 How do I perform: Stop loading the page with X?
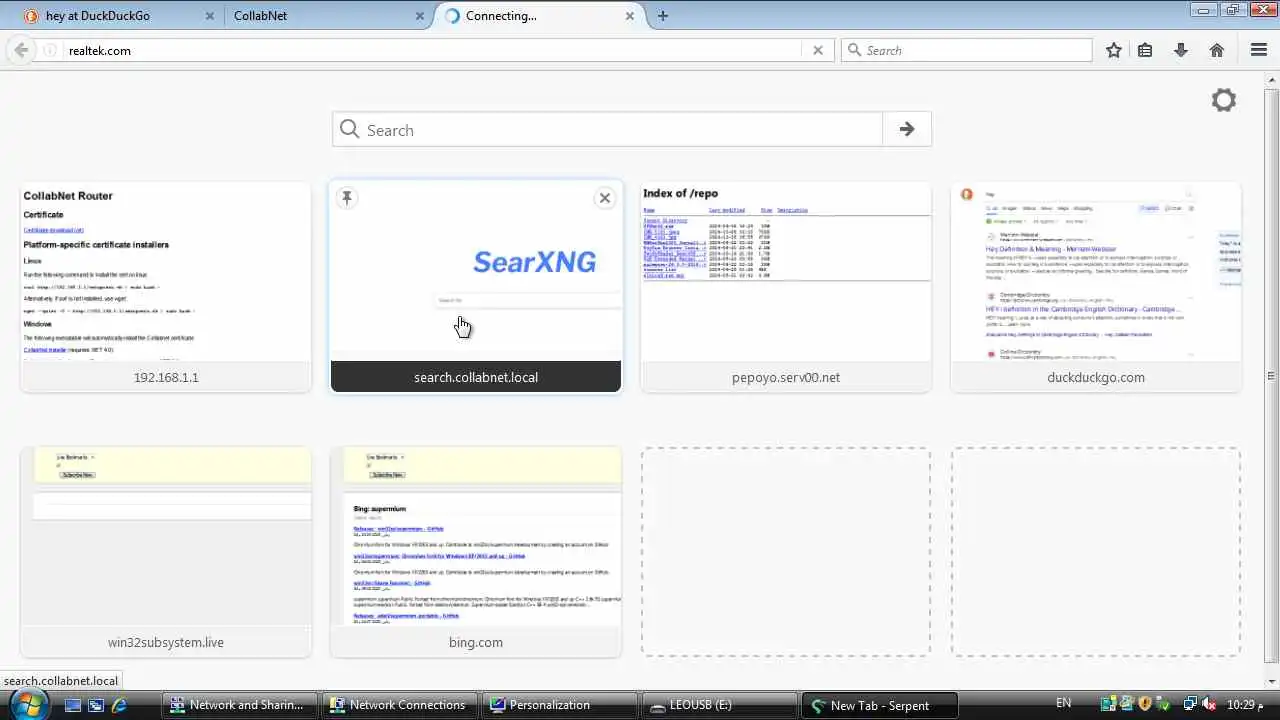click(818, 50)
